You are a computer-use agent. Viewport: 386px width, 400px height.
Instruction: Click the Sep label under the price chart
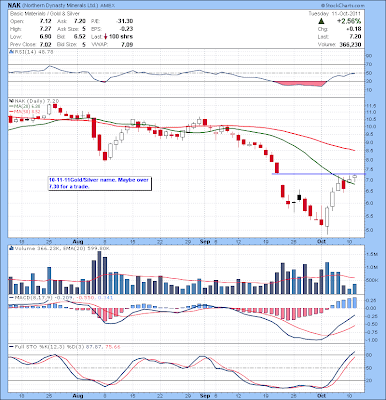click(x=204, y=241)
